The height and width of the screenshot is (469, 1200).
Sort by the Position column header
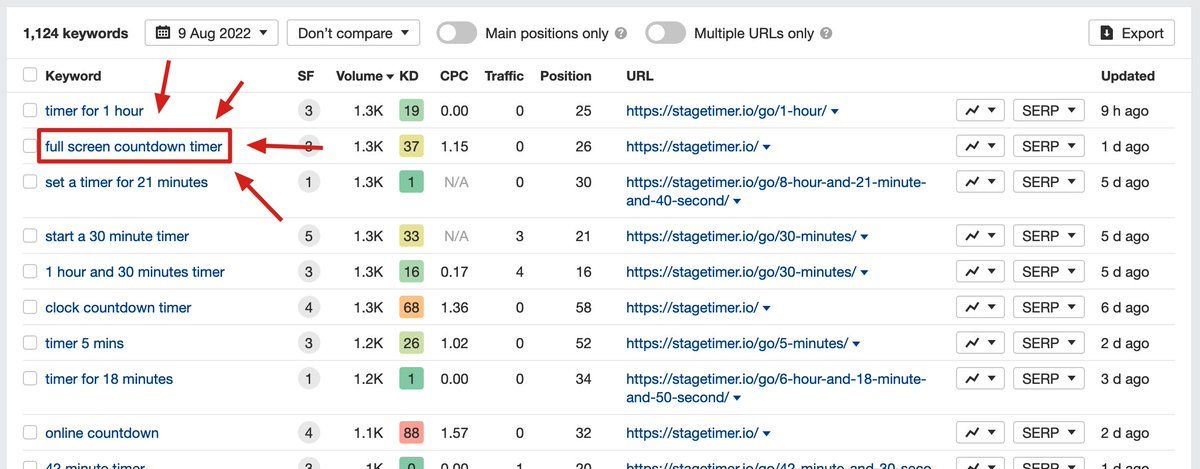tap(565, 76)
